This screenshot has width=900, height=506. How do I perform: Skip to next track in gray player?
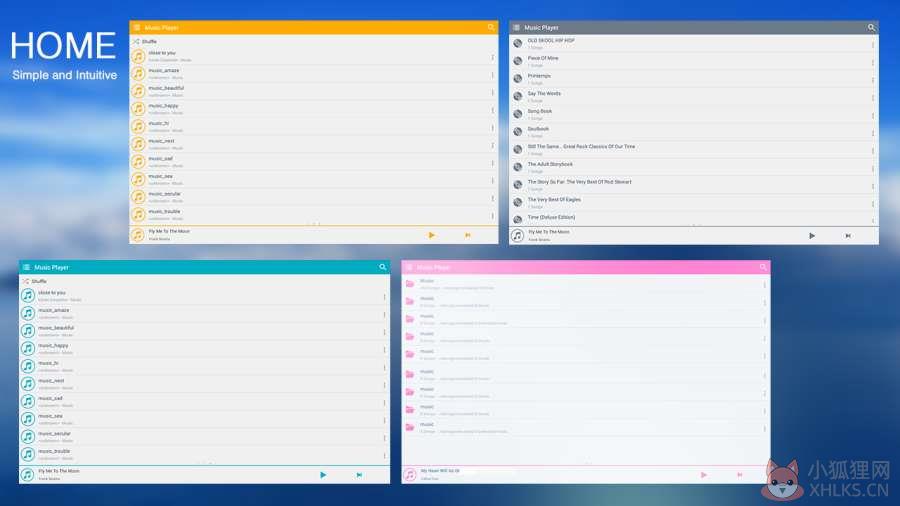pyautogui.click(x=848, y=236)
